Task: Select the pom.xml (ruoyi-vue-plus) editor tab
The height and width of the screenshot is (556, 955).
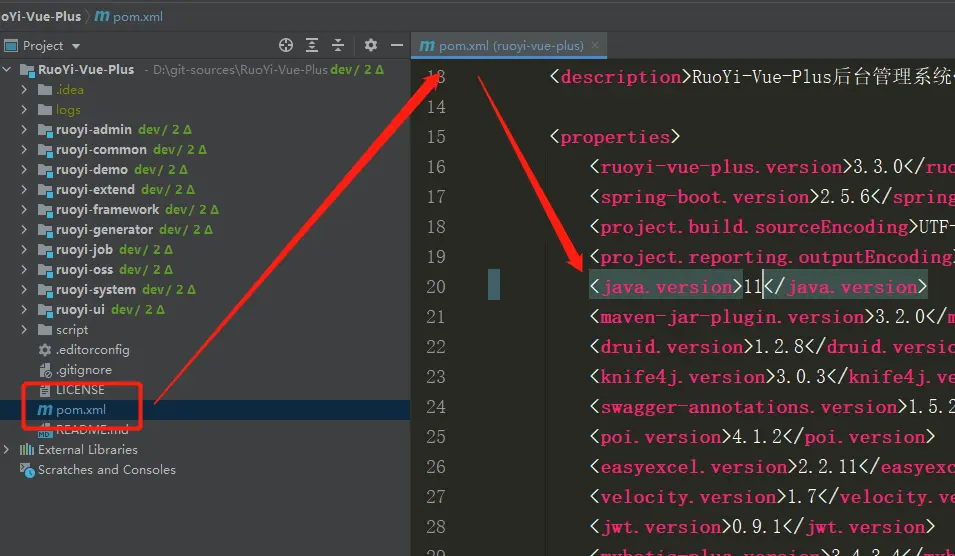Action: point(509,46)
